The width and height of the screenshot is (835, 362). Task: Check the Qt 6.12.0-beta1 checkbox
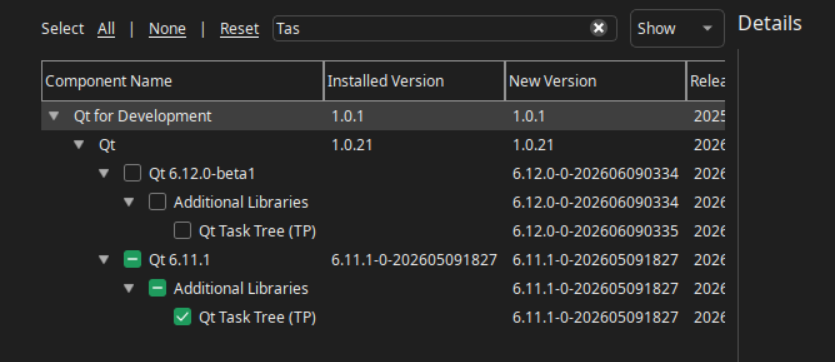coord(132,174)
